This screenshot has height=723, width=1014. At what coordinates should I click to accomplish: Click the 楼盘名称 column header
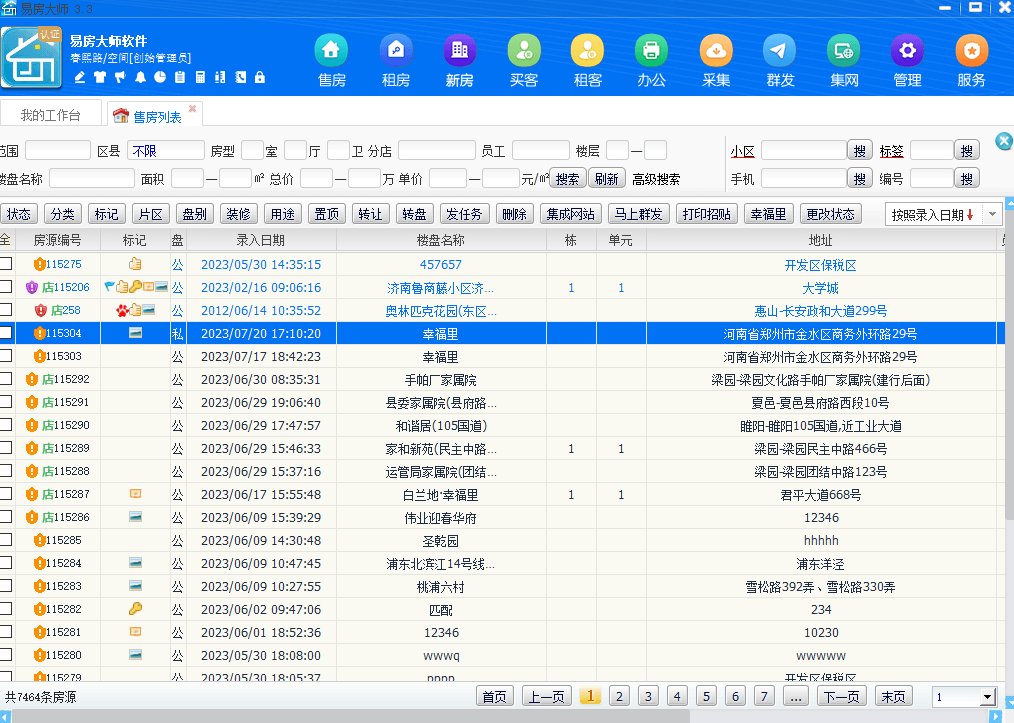(x=441, y=240)
